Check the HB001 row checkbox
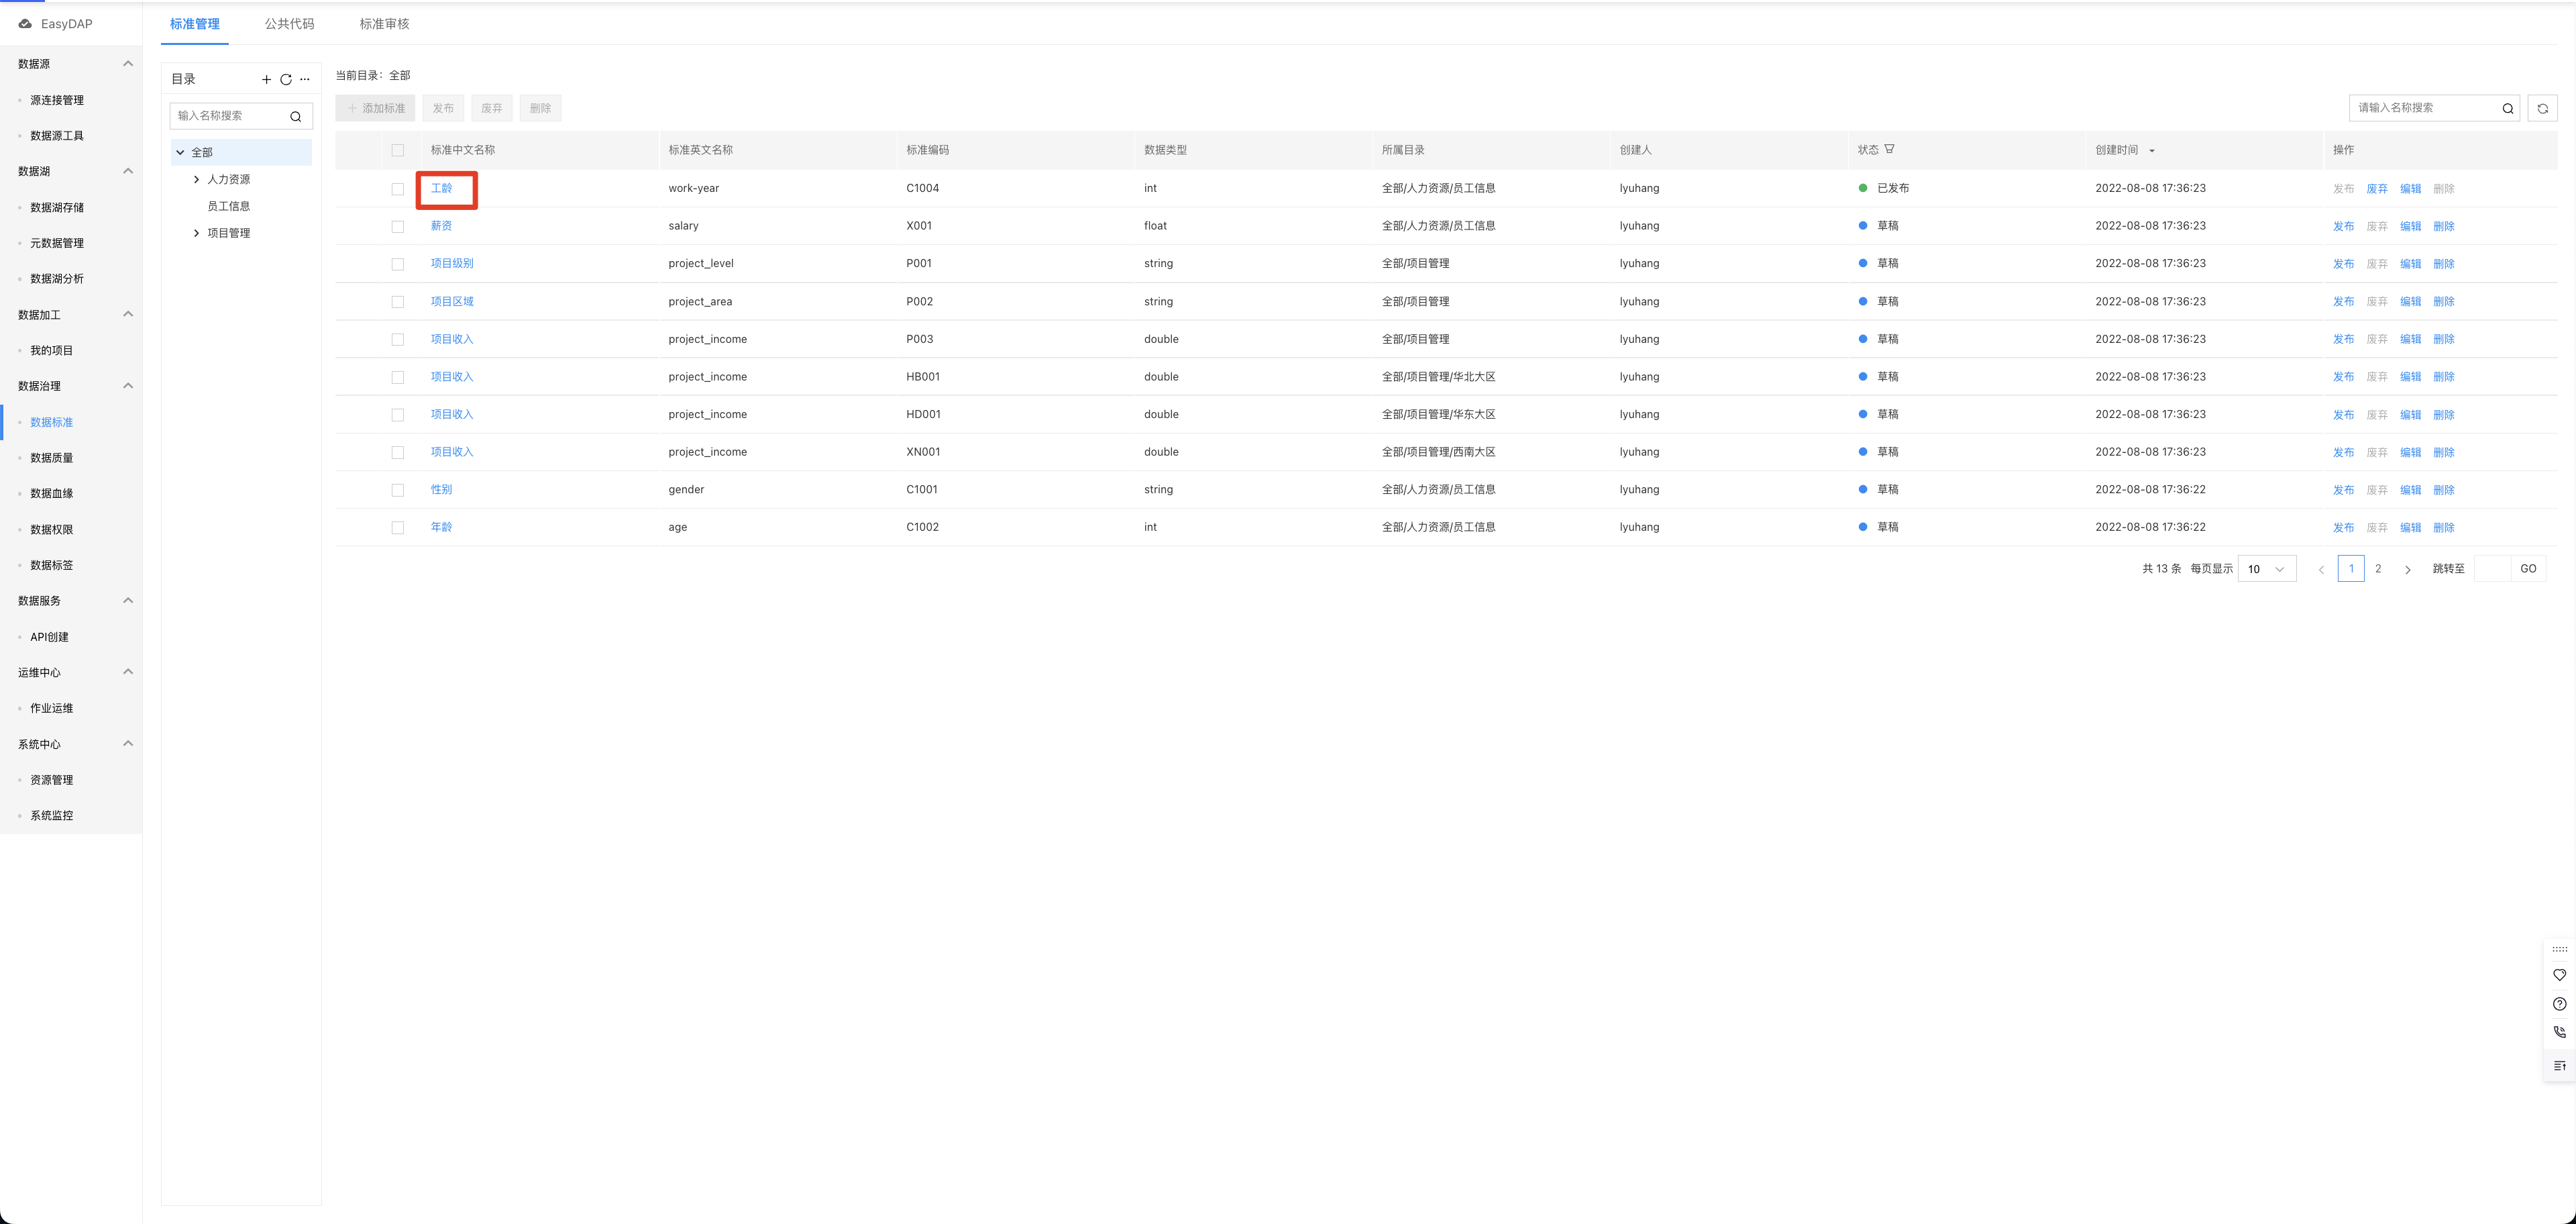Viewport: 2576px width, 1224px height. [398, 378]
